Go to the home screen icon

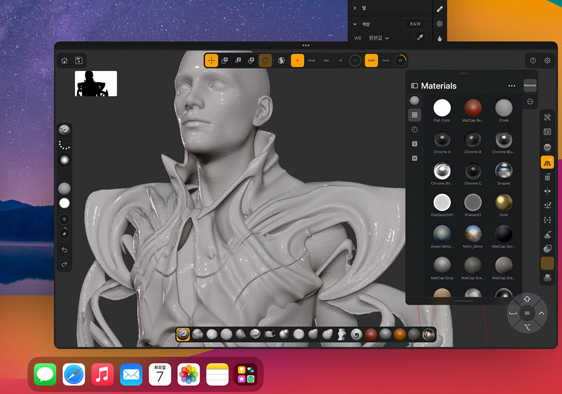pos(65,61)
